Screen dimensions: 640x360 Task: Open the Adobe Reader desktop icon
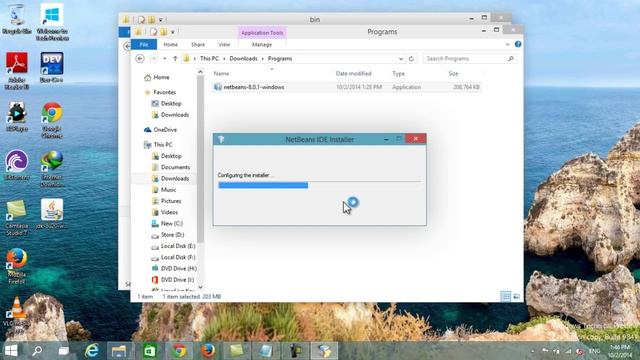pos(17,70)
